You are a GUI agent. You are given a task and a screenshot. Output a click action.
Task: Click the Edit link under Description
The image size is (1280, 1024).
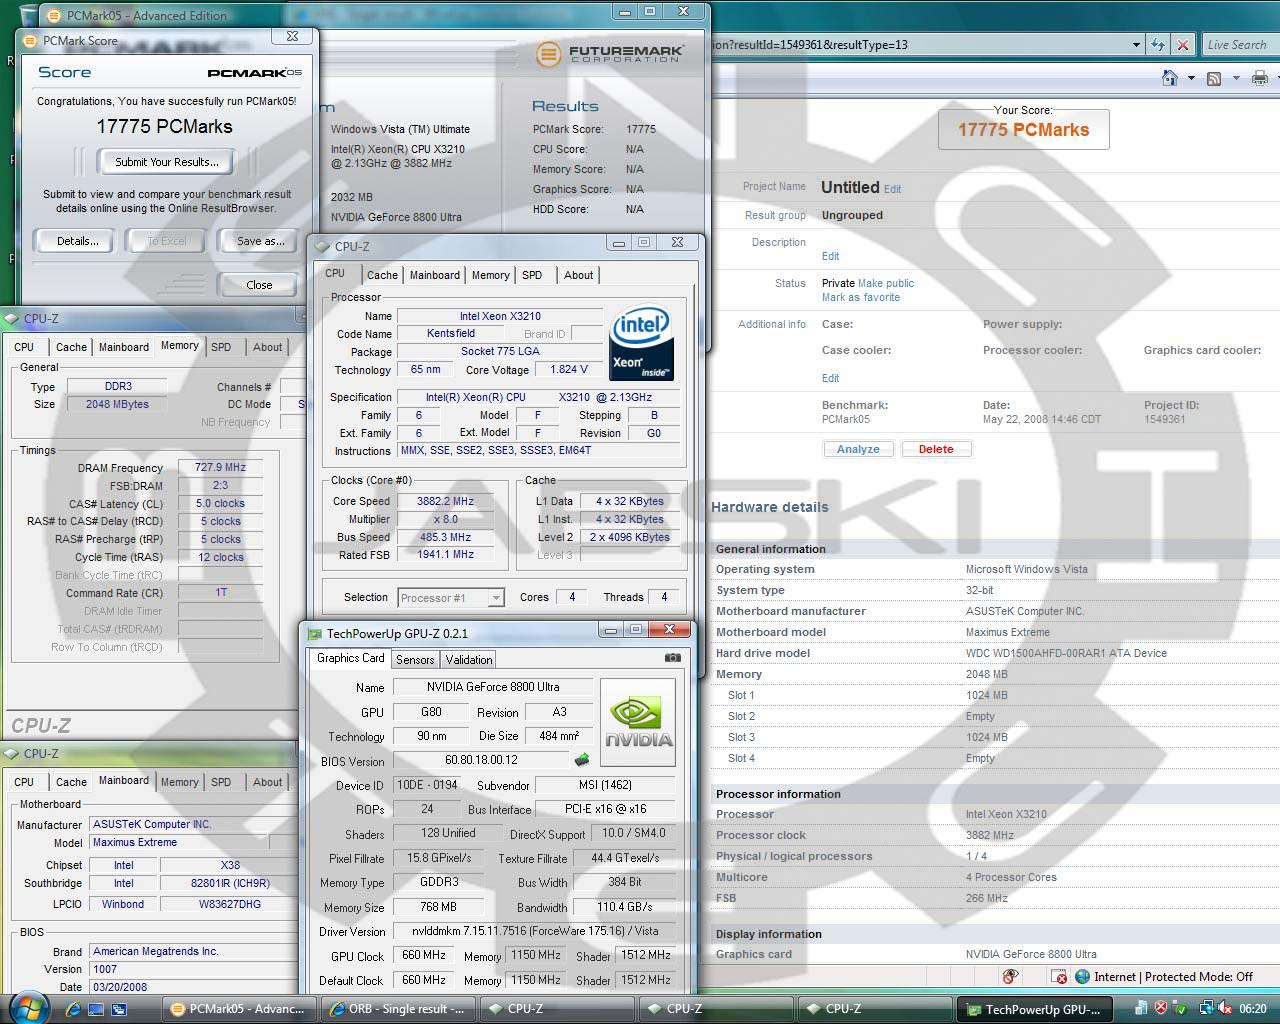[830, 256]
